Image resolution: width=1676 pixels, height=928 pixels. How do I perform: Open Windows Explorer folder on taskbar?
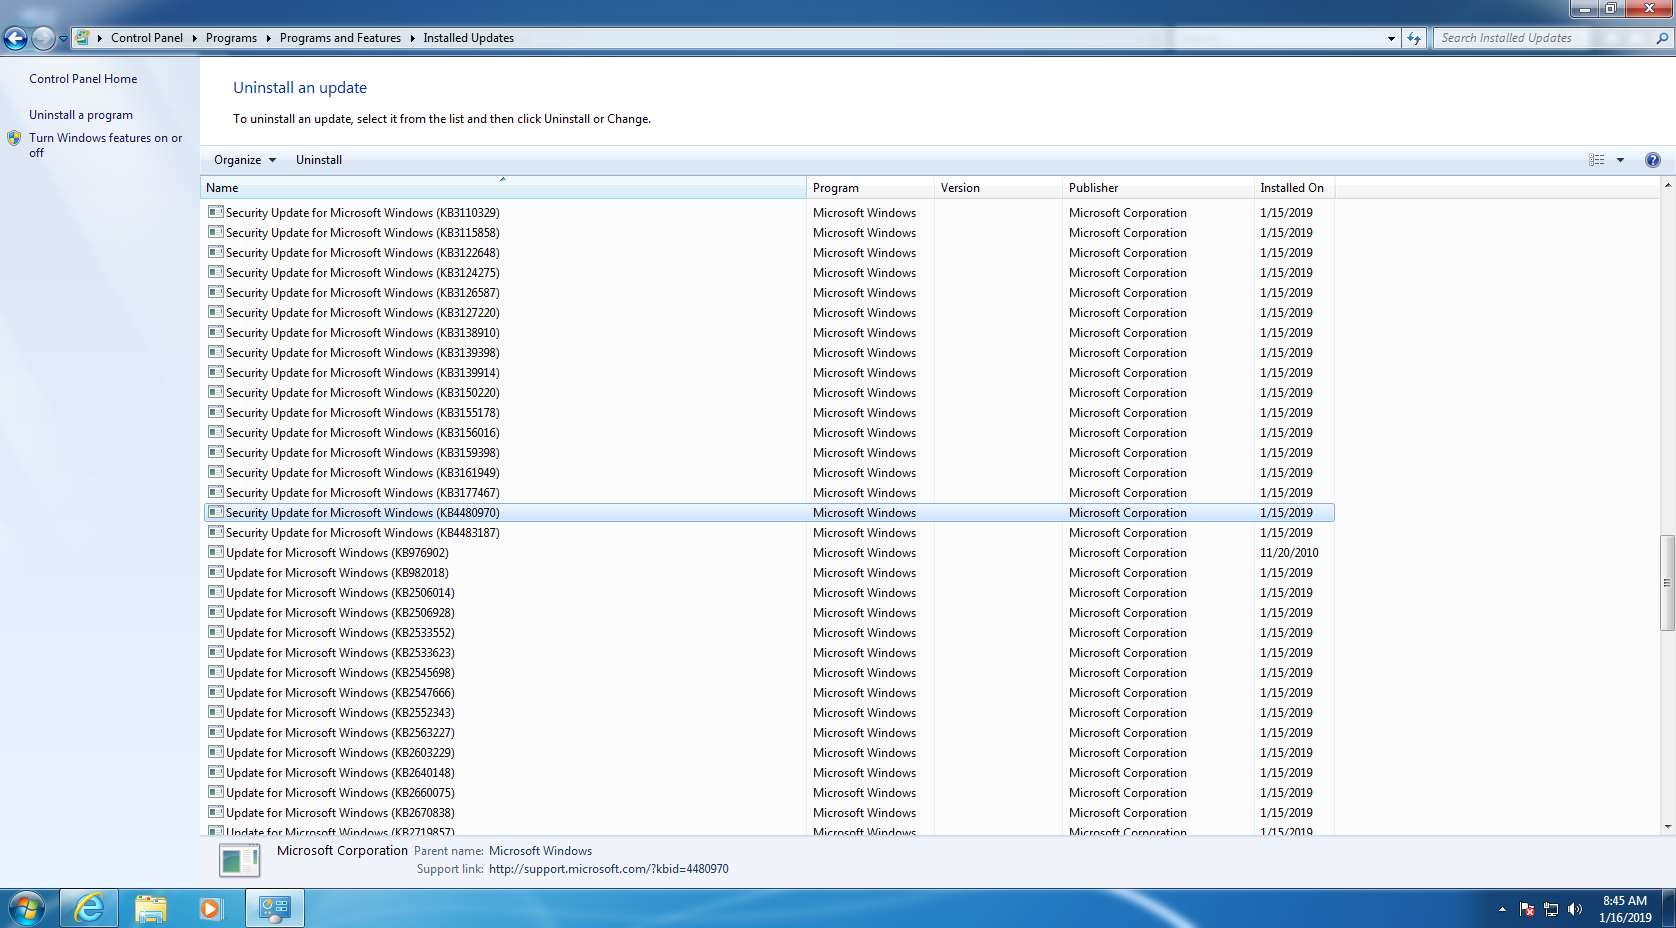[x=151, y=908]
